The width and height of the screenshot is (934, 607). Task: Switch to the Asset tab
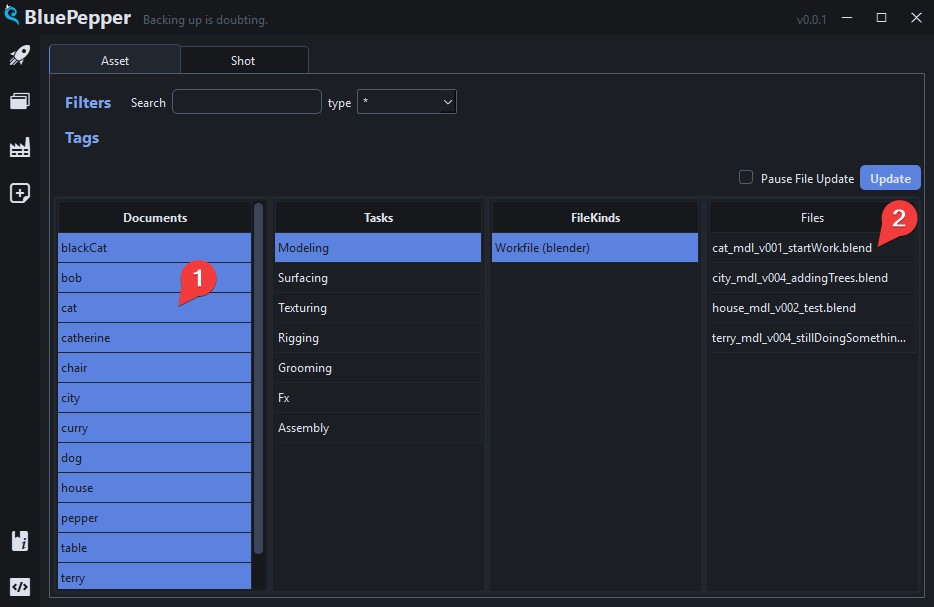[x=115, y=60]
